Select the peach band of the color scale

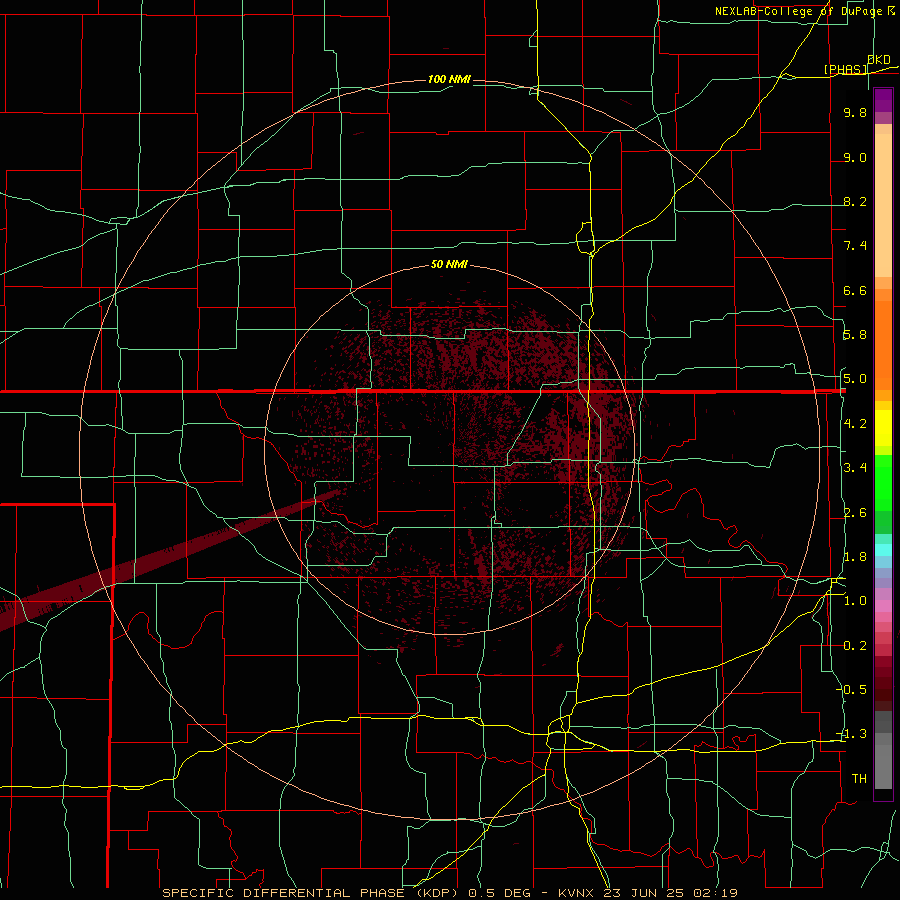click(883, 201)
